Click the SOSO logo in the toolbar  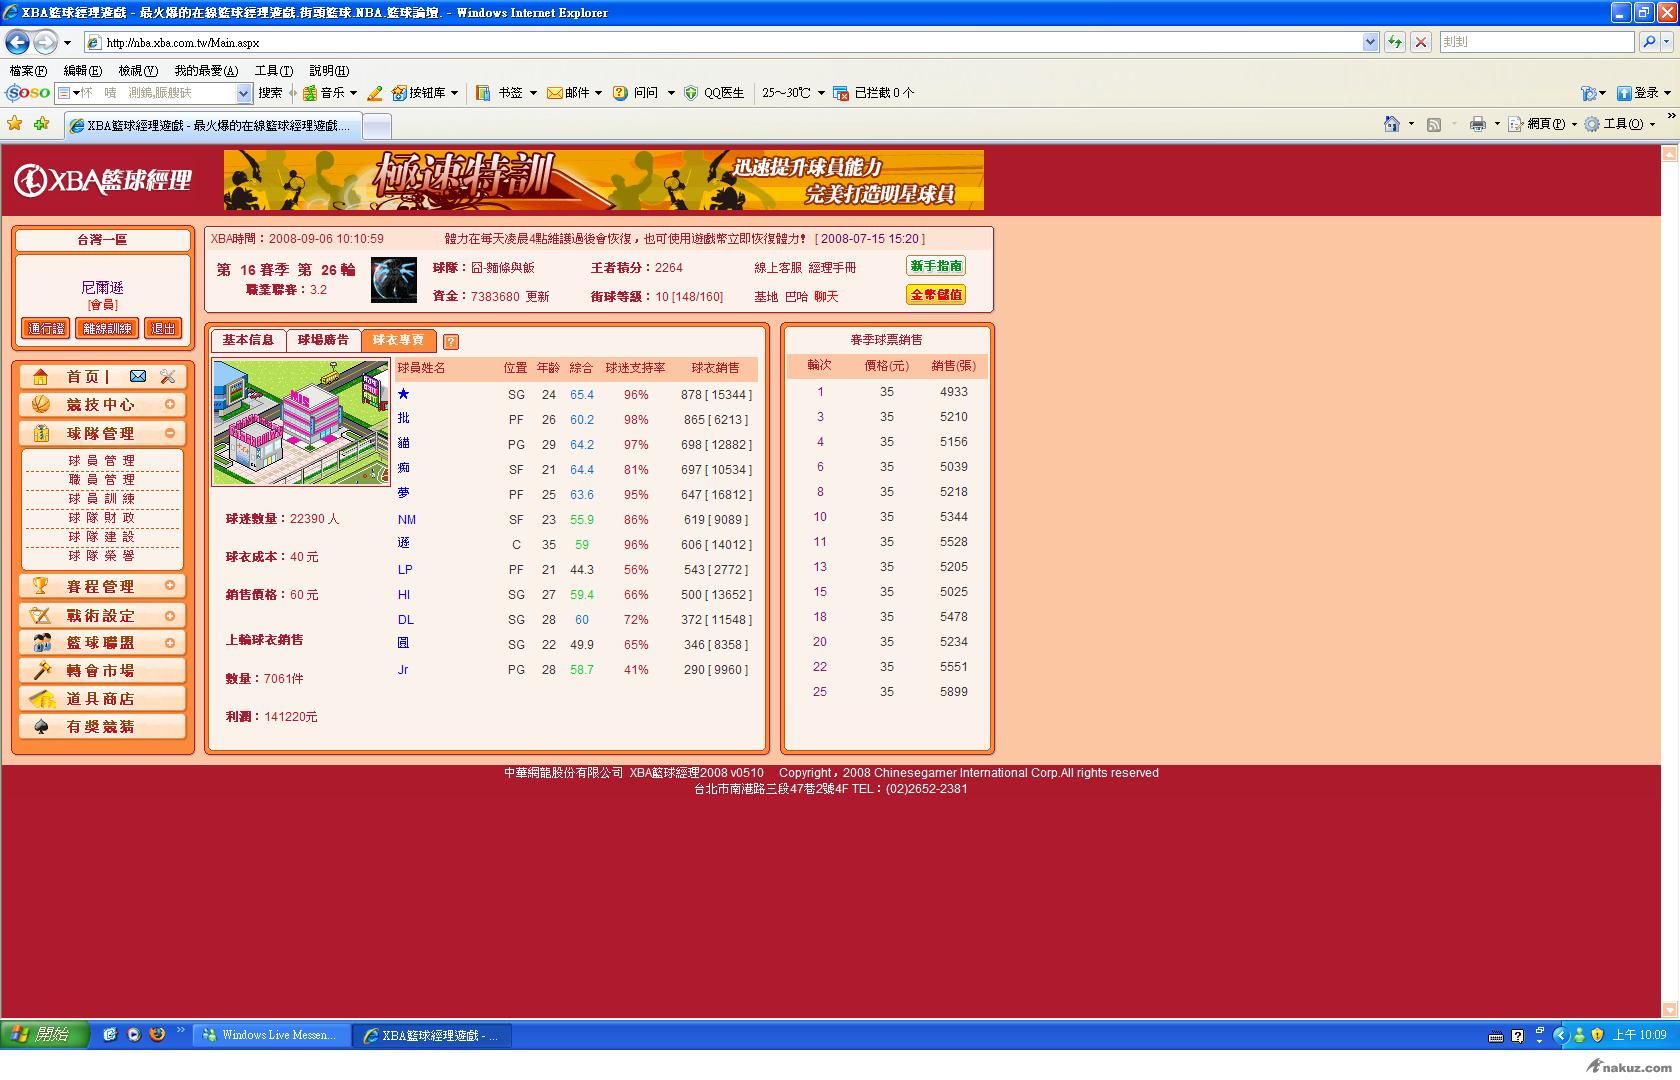pyautogui.click(x=27, y=93)
